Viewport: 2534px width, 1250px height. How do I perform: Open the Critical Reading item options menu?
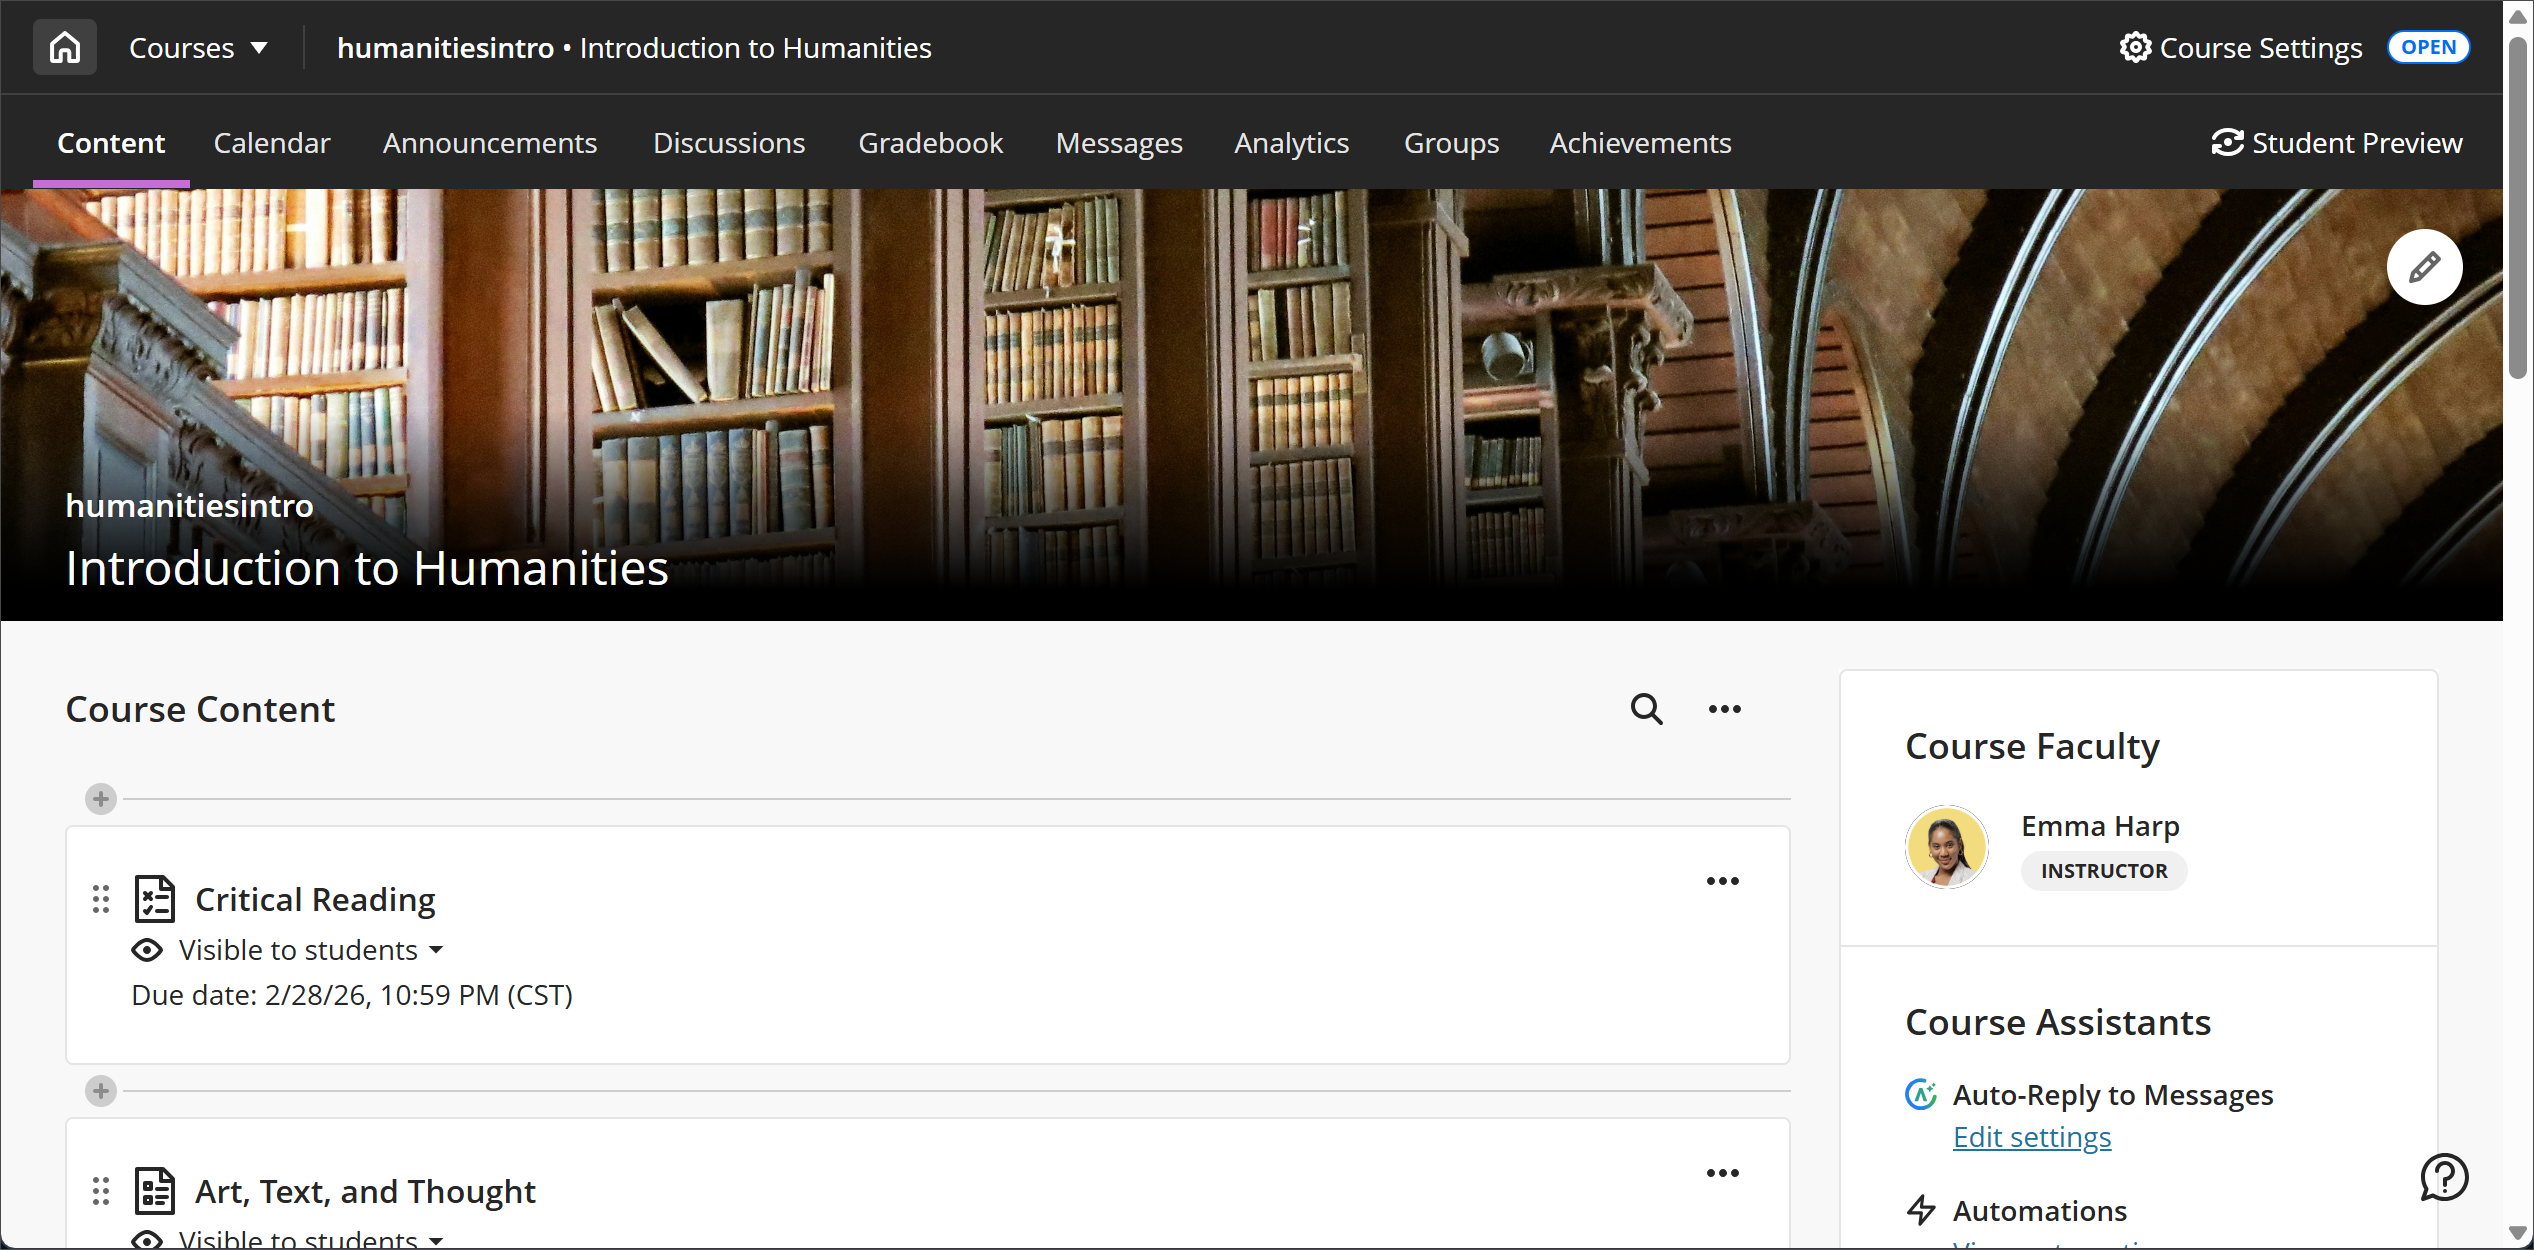(1723, 881)
